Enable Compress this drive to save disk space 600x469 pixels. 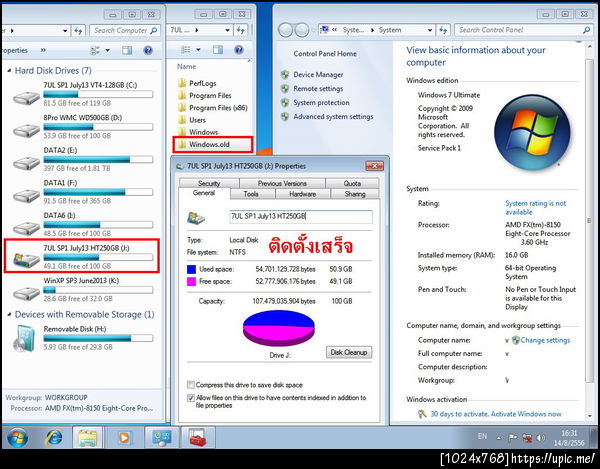point(191,384)
